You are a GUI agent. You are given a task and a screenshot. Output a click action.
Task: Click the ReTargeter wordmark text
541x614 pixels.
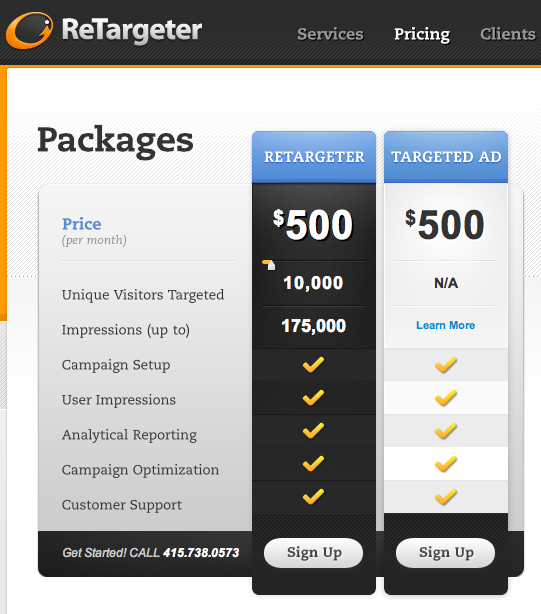(132, 31)
